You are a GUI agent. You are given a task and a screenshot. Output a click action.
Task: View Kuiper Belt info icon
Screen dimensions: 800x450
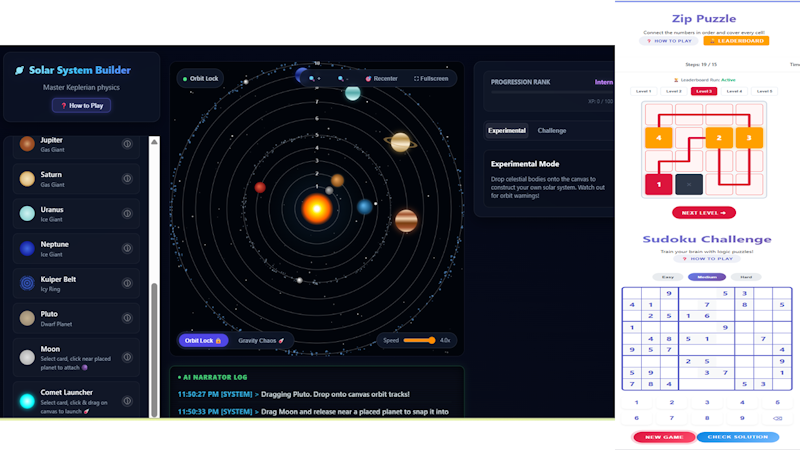[x=127, y=283]
